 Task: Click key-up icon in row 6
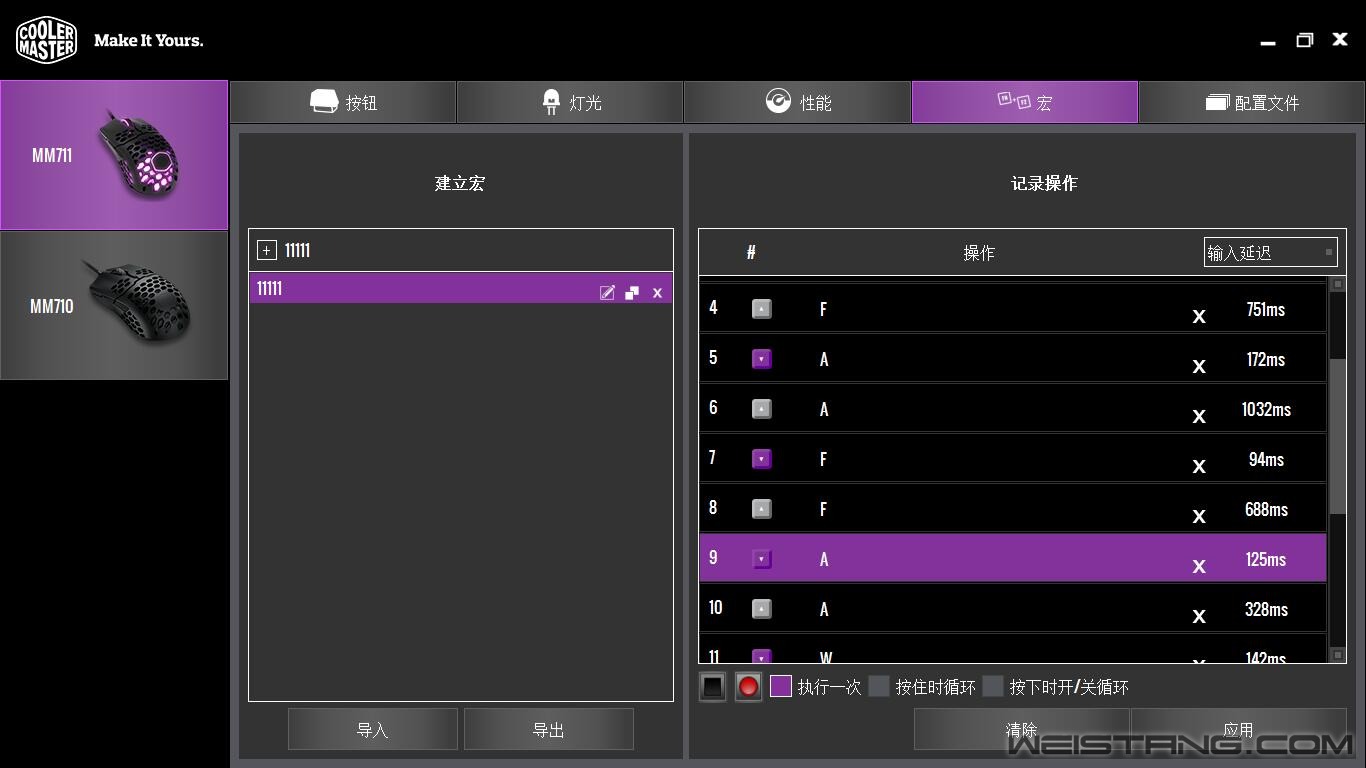click(761, 409)
